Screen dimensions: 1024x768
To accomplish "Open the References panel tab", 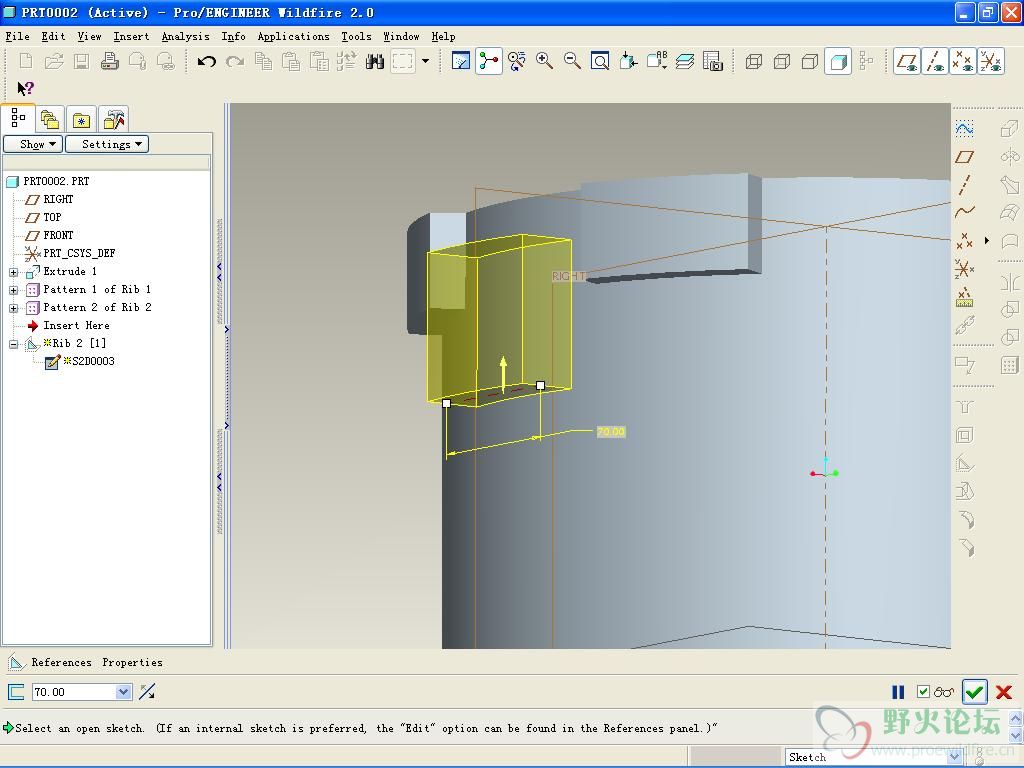I will (61, 662).
